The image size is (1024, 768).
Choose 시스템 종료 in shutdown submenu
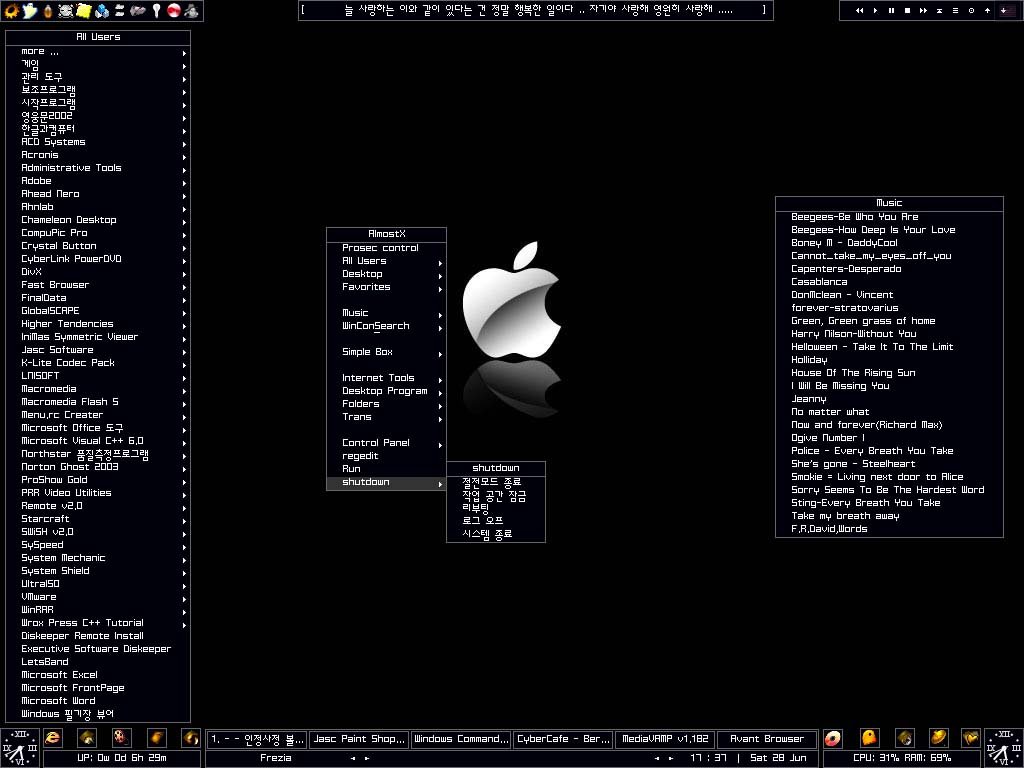[496, 534]
